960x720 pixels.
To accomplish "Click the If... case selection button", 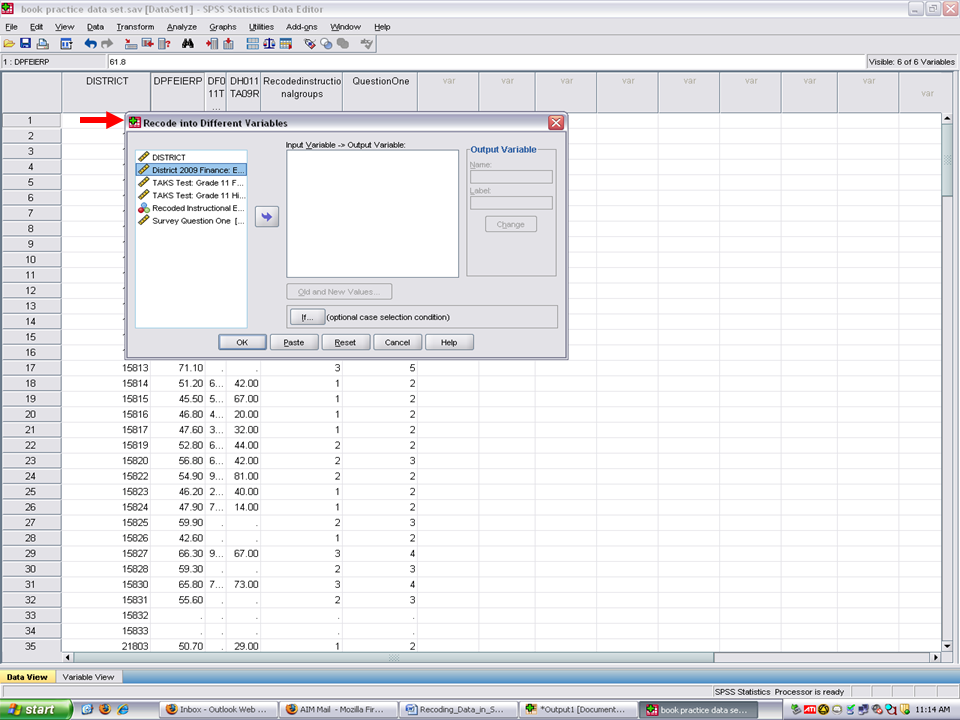I will point(306,317).
